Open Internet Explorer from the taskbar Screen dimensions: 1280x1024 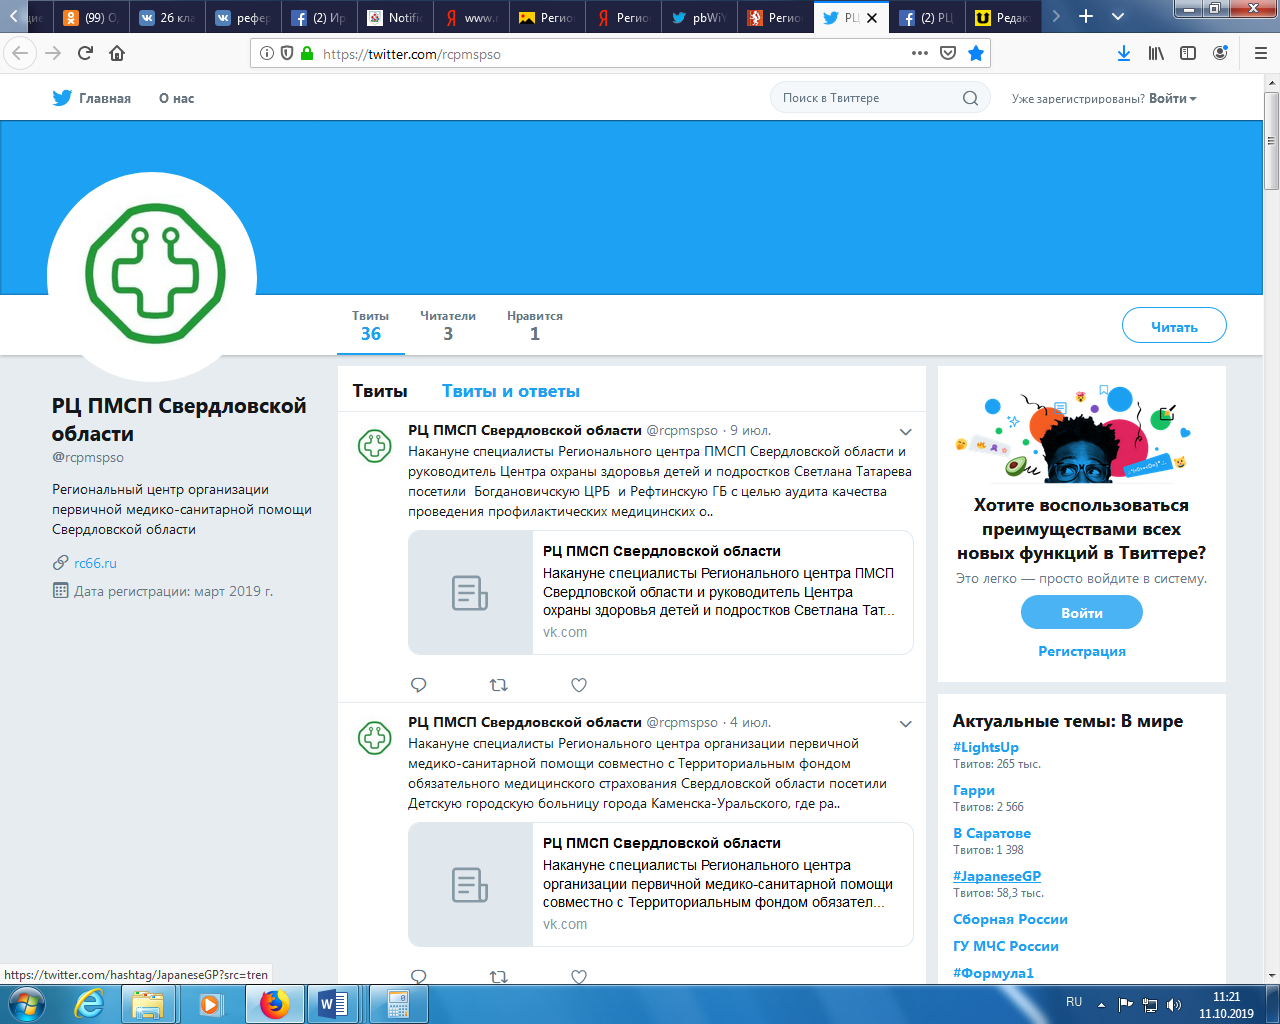coord(90,1003)
